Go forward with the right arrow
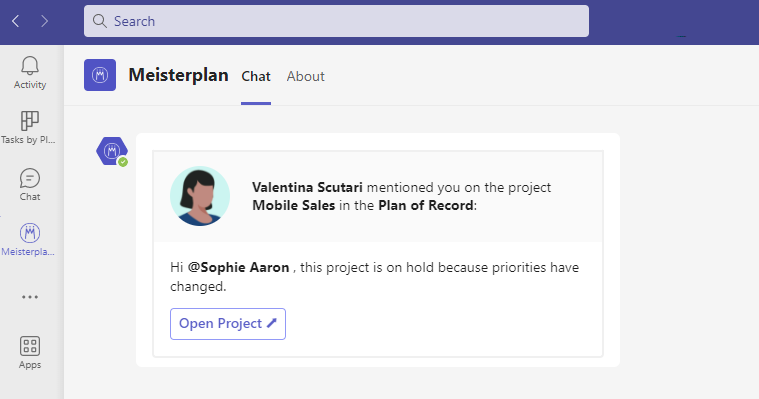 [x=45, y=21]
